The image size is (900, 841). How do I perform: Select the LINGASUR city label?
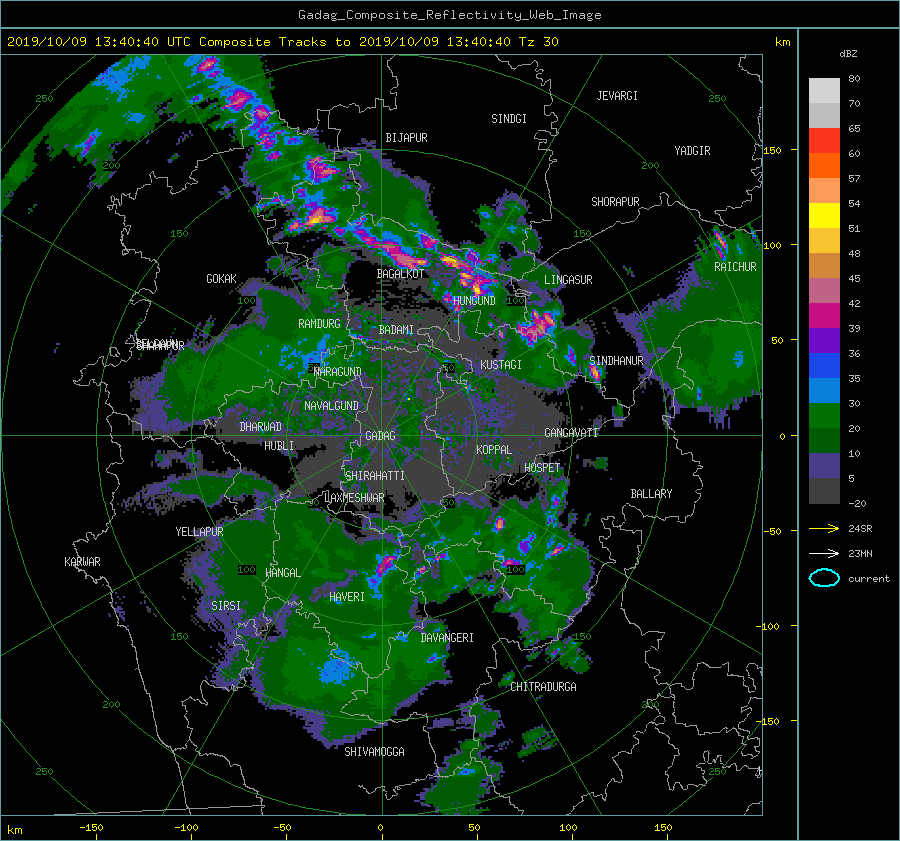click(568, 280)
